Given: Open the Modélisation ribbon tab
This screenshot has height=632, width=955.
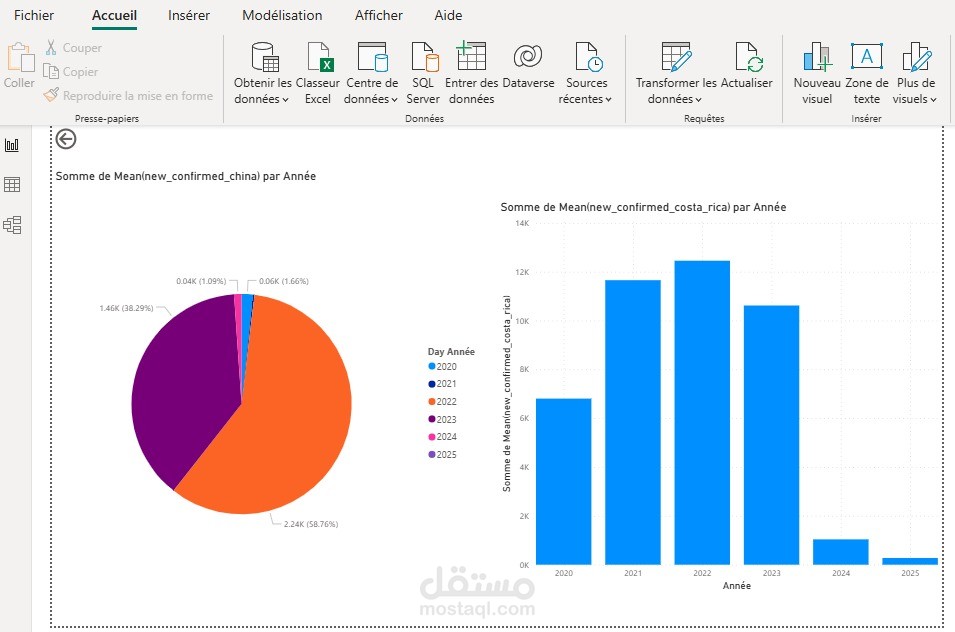Looking at the screenshot, I should coord(282,16).
